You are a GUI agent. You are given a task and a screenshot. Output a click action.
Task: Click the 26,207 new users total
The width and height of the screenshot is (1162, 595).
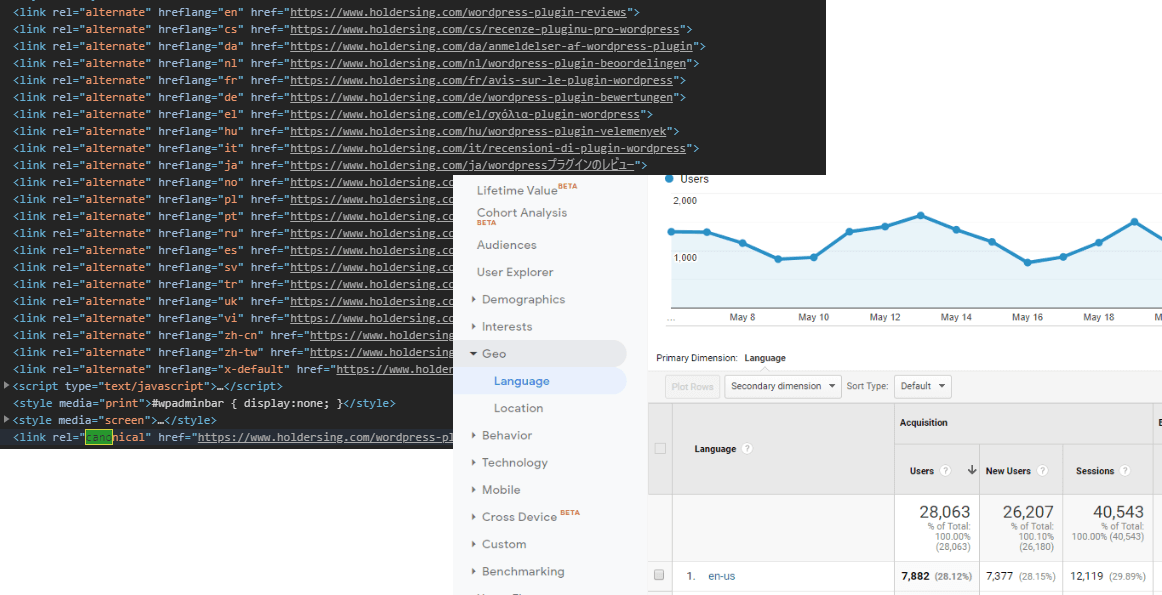[1029, 512]
